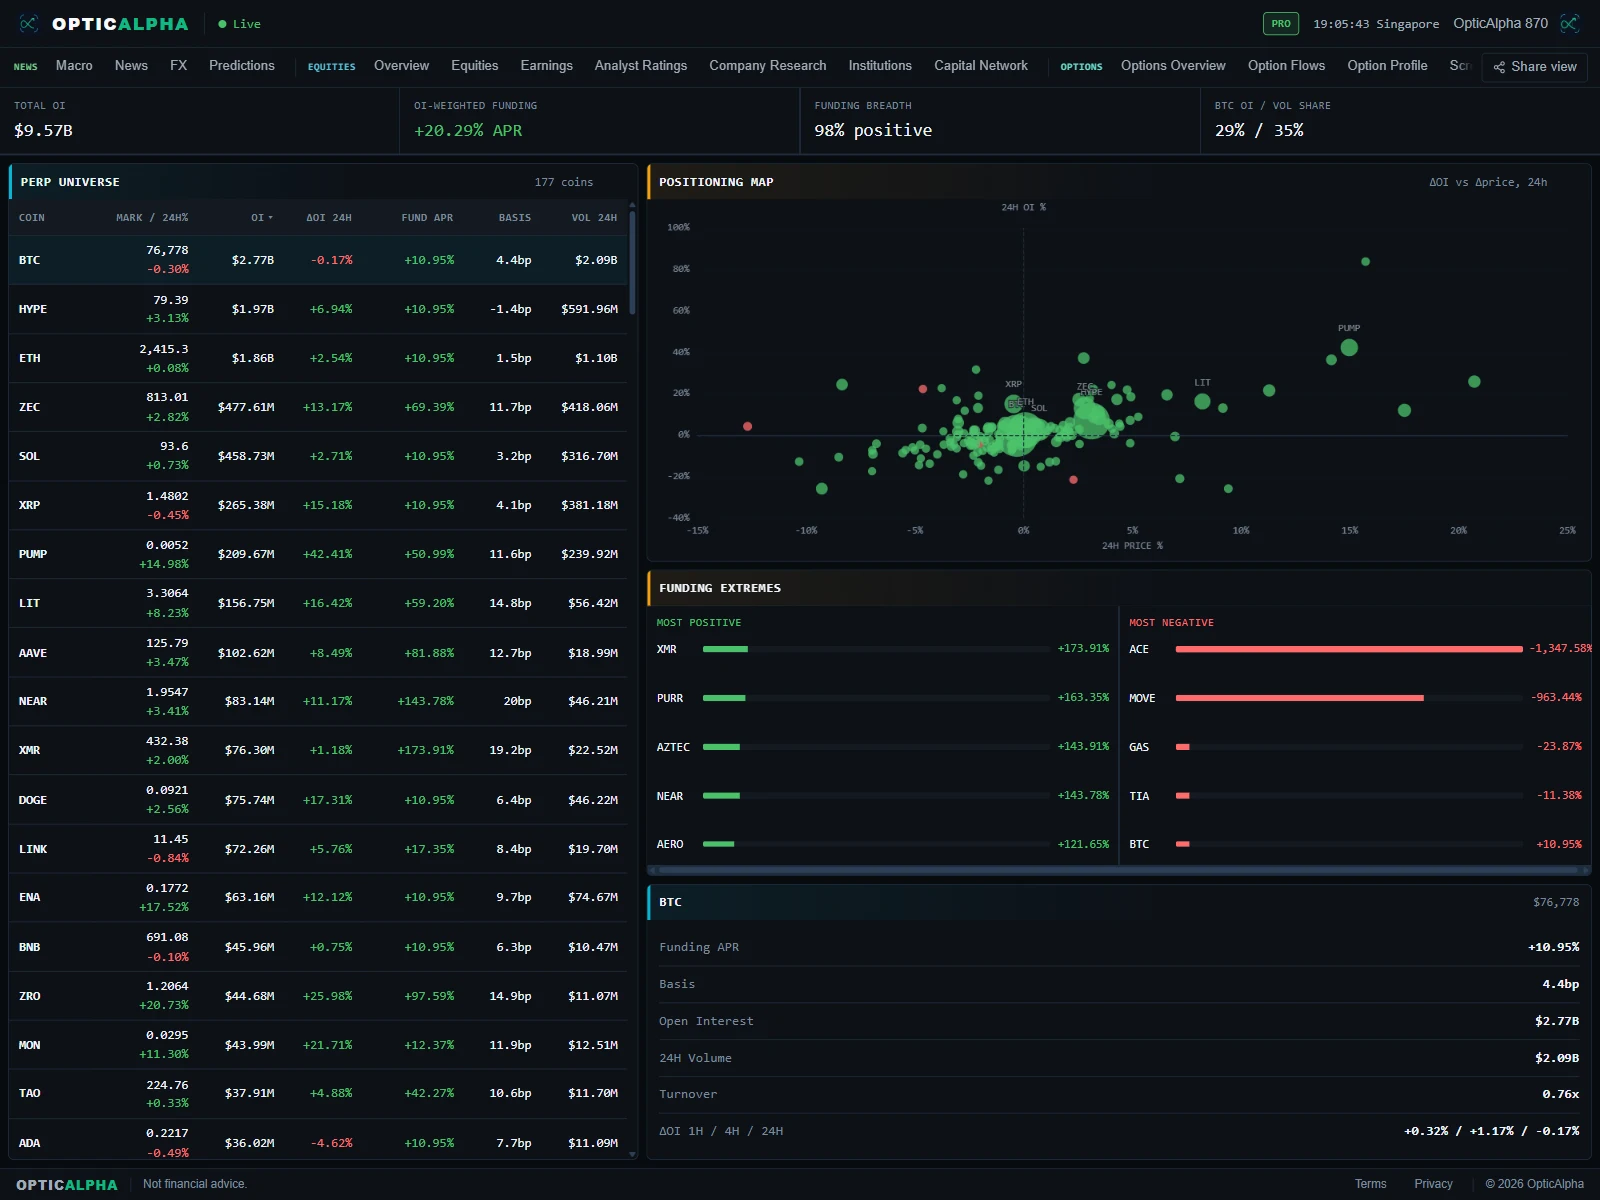Viewport: 1600px width, 1200px height.
Task: Sort by BASIS column header
Action: pyautogui.click(x=515, y=218)
